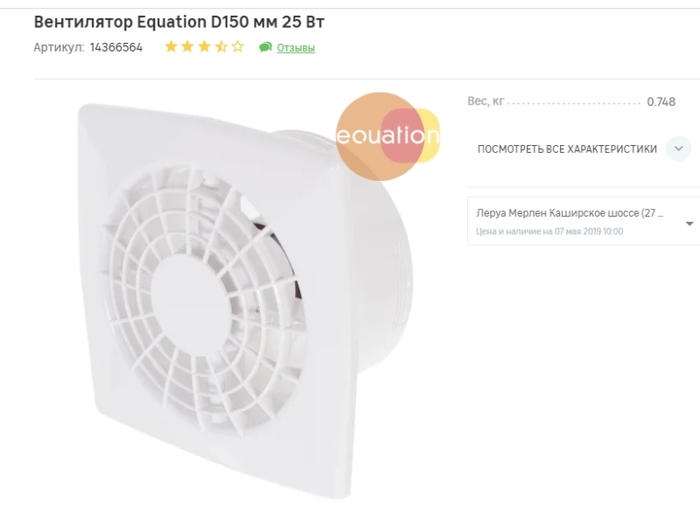The height and width of the screenshot is (505, 700).
Task: Set rating with the third star
Action: (204, 47)
